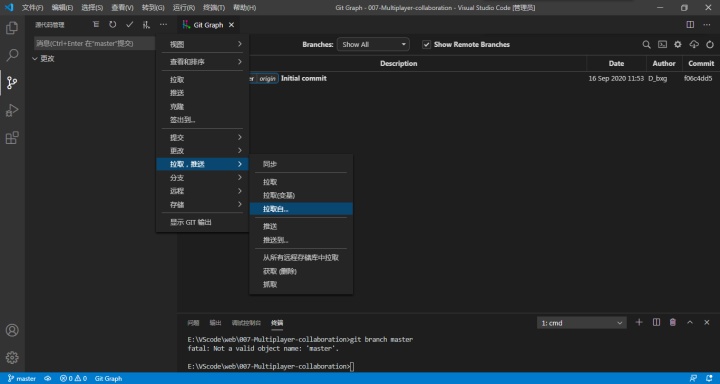This screenshot has height=384, width=720.
Task: Open the Manage gear in activity bar
Action: [12, 357]
